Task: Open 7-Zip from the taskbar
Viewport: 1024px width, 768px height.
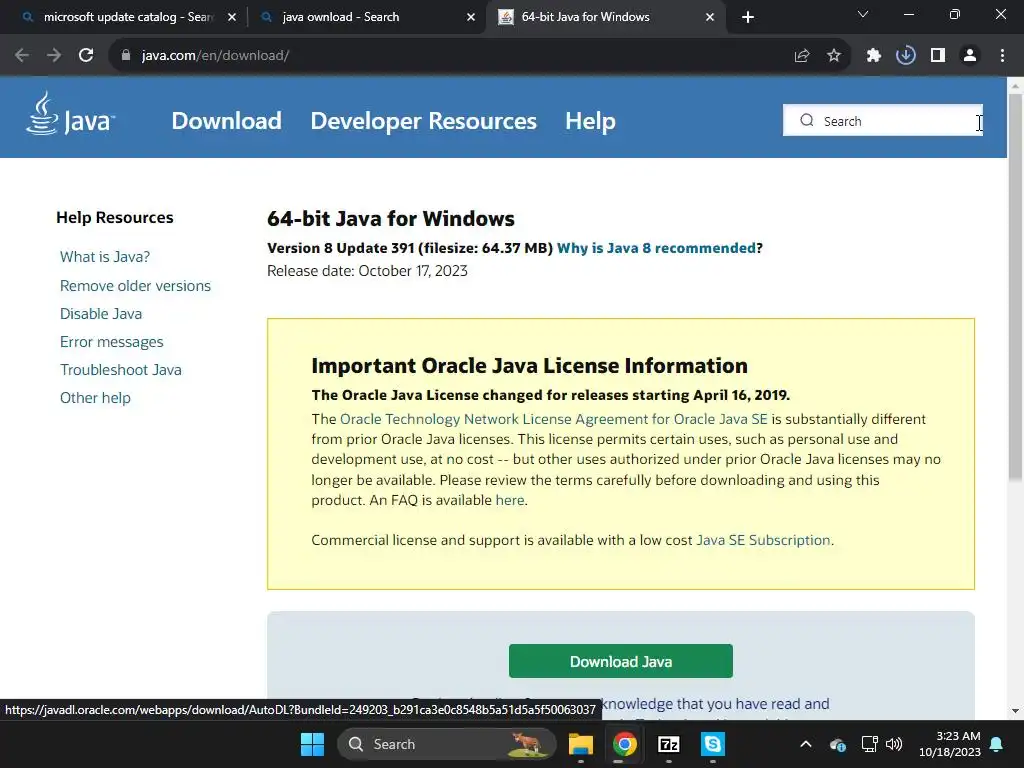Action: (x=669, y=744)
